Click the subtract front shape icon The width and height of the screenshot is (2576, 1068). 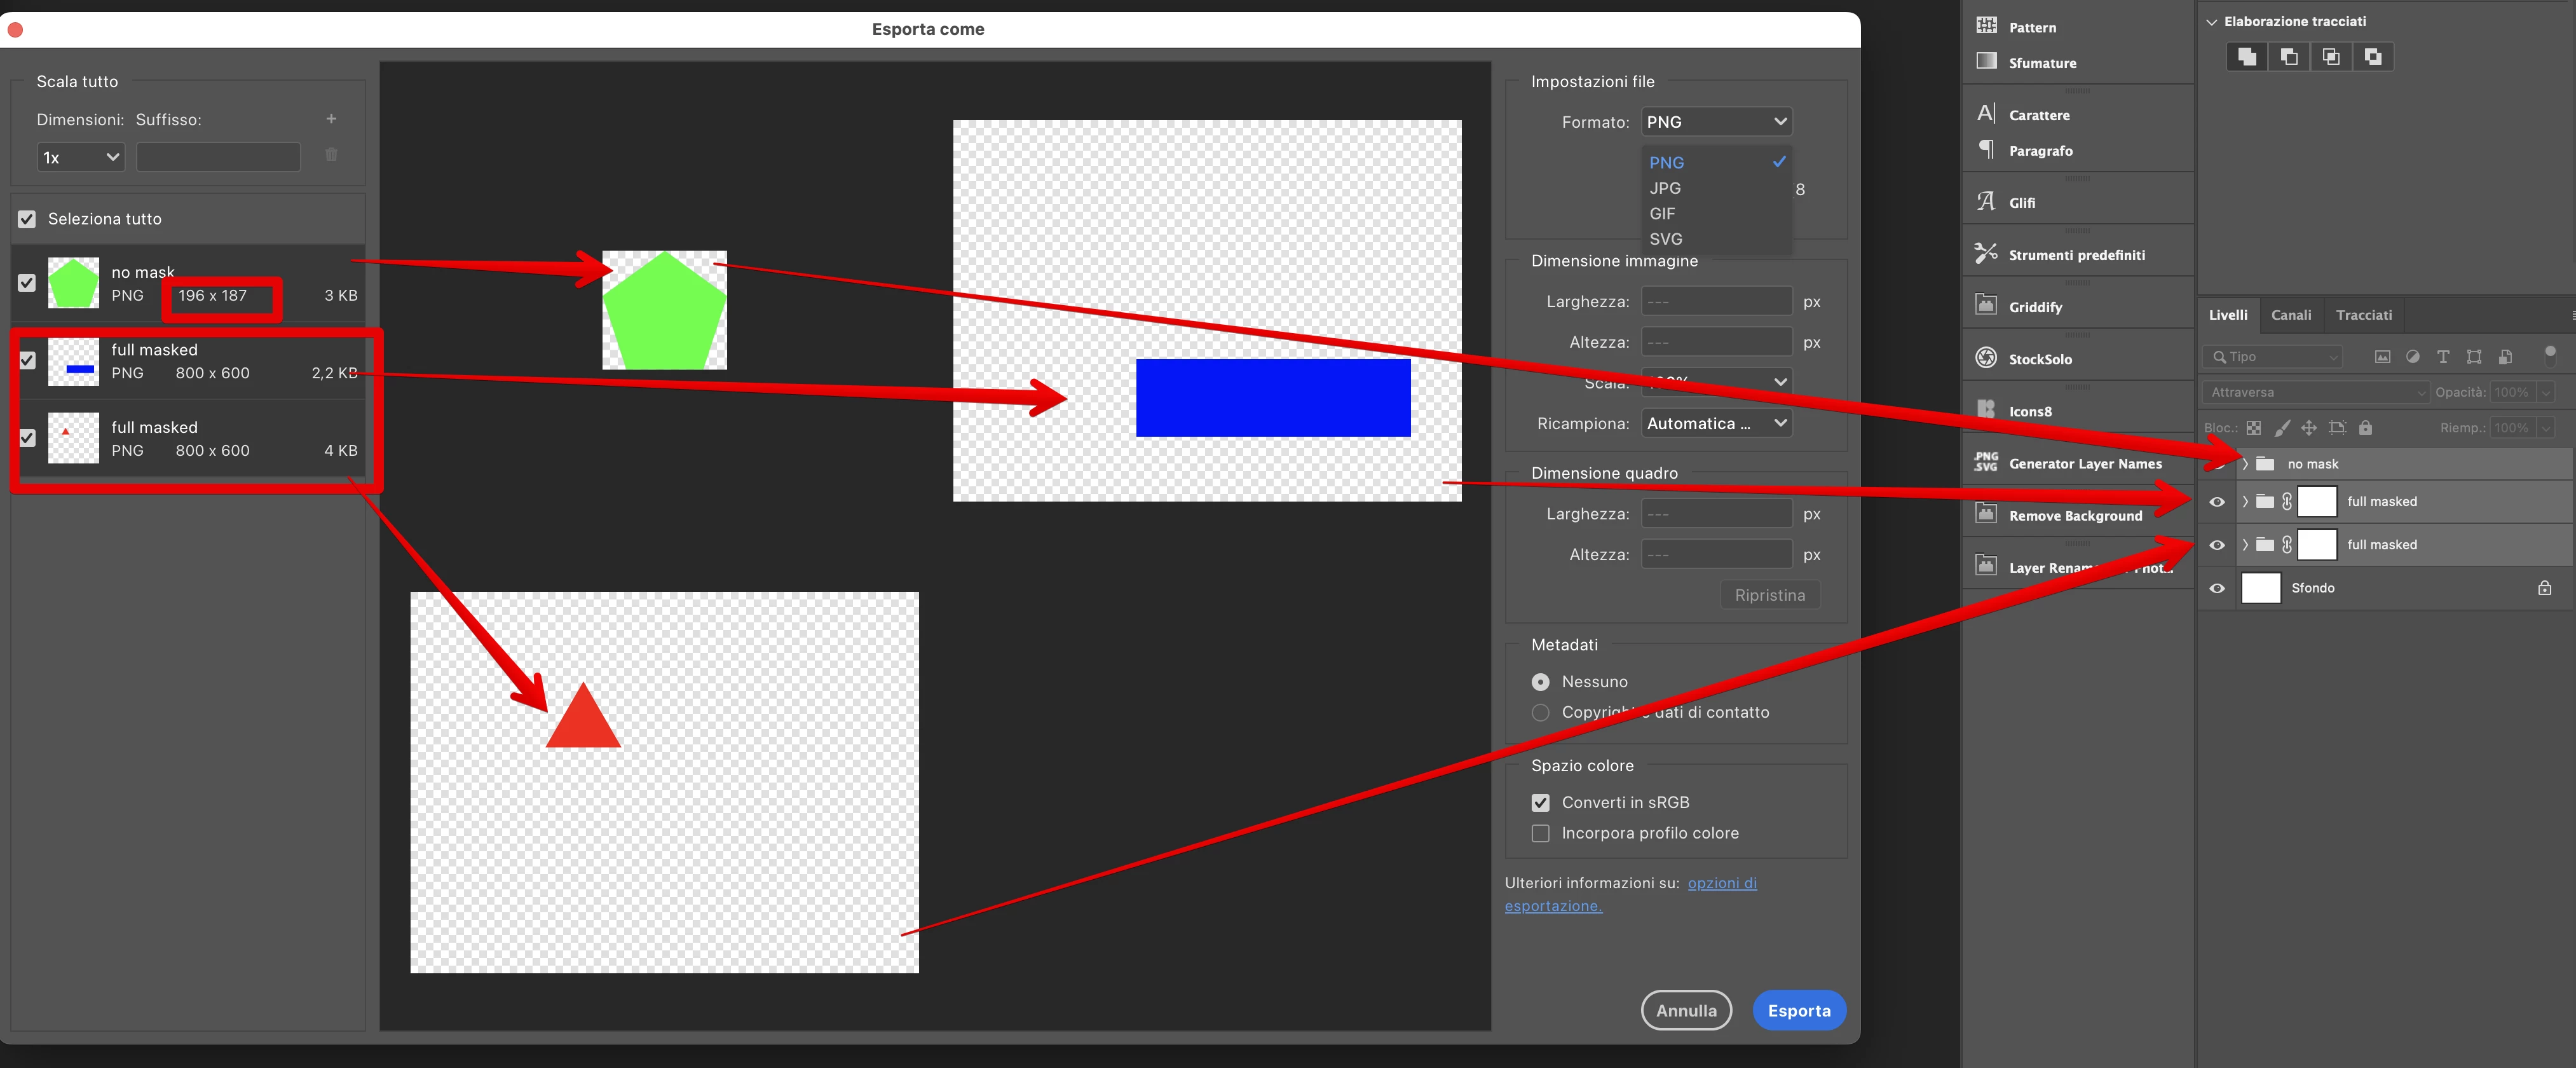click(2289, 57)
